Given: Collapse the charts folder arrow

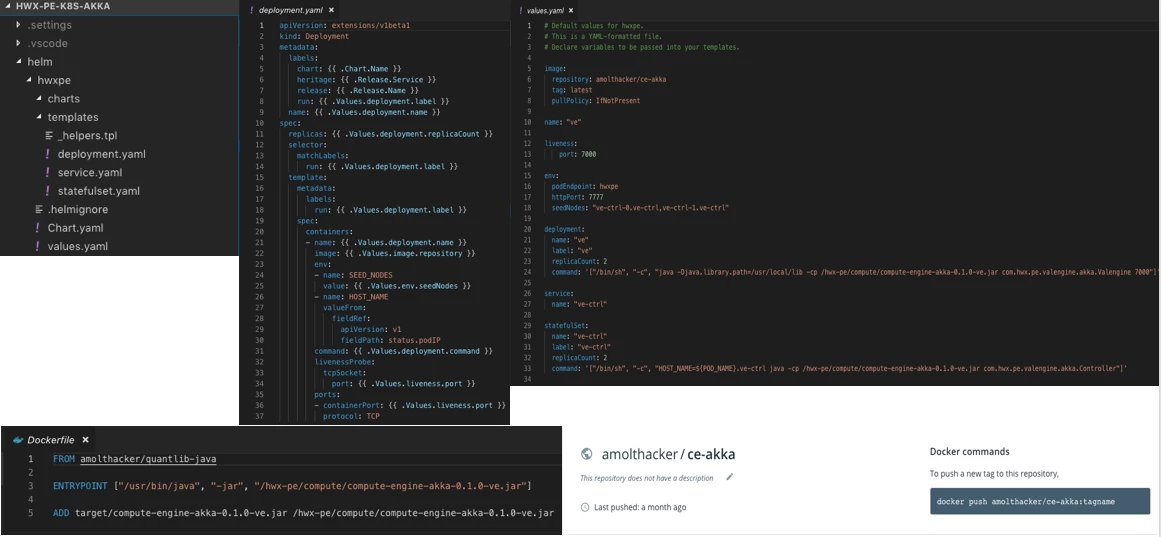Looking at the screenshot, I should click(39, 99).
